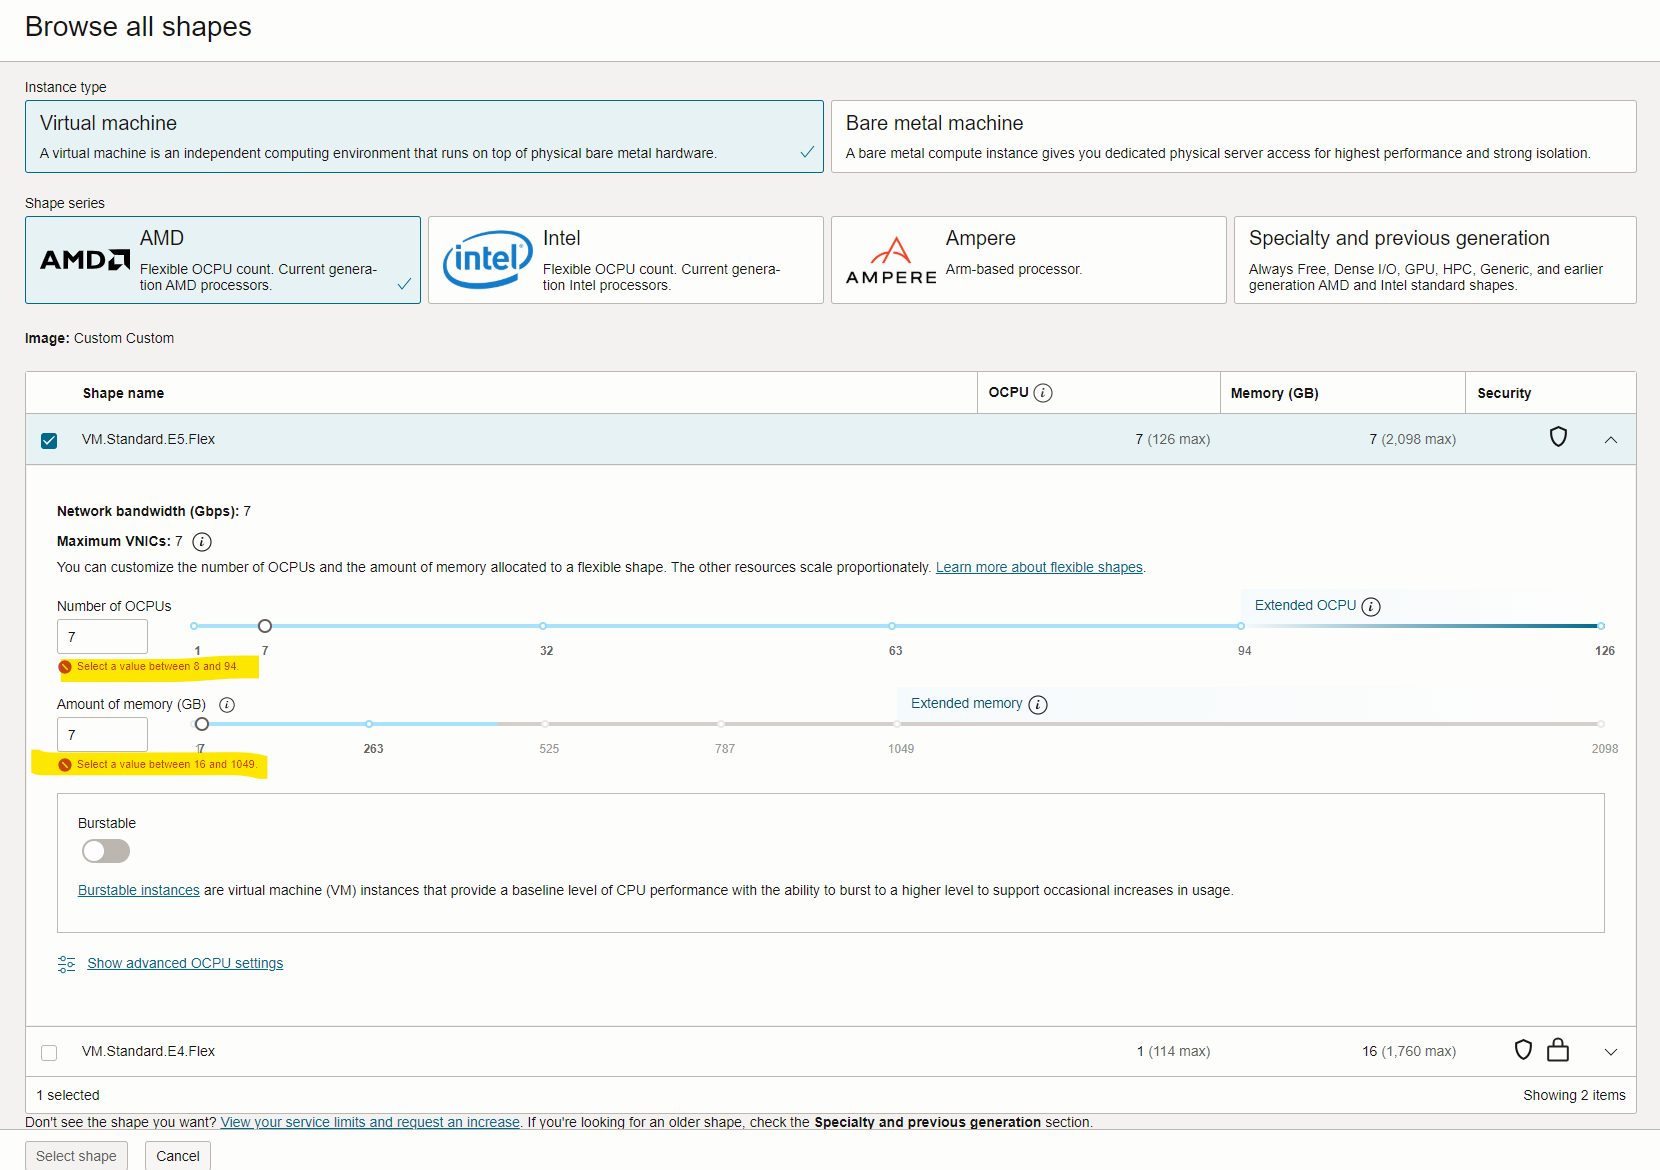
Task: Click the Amount of memory info icon
Action: click(227, 705)
